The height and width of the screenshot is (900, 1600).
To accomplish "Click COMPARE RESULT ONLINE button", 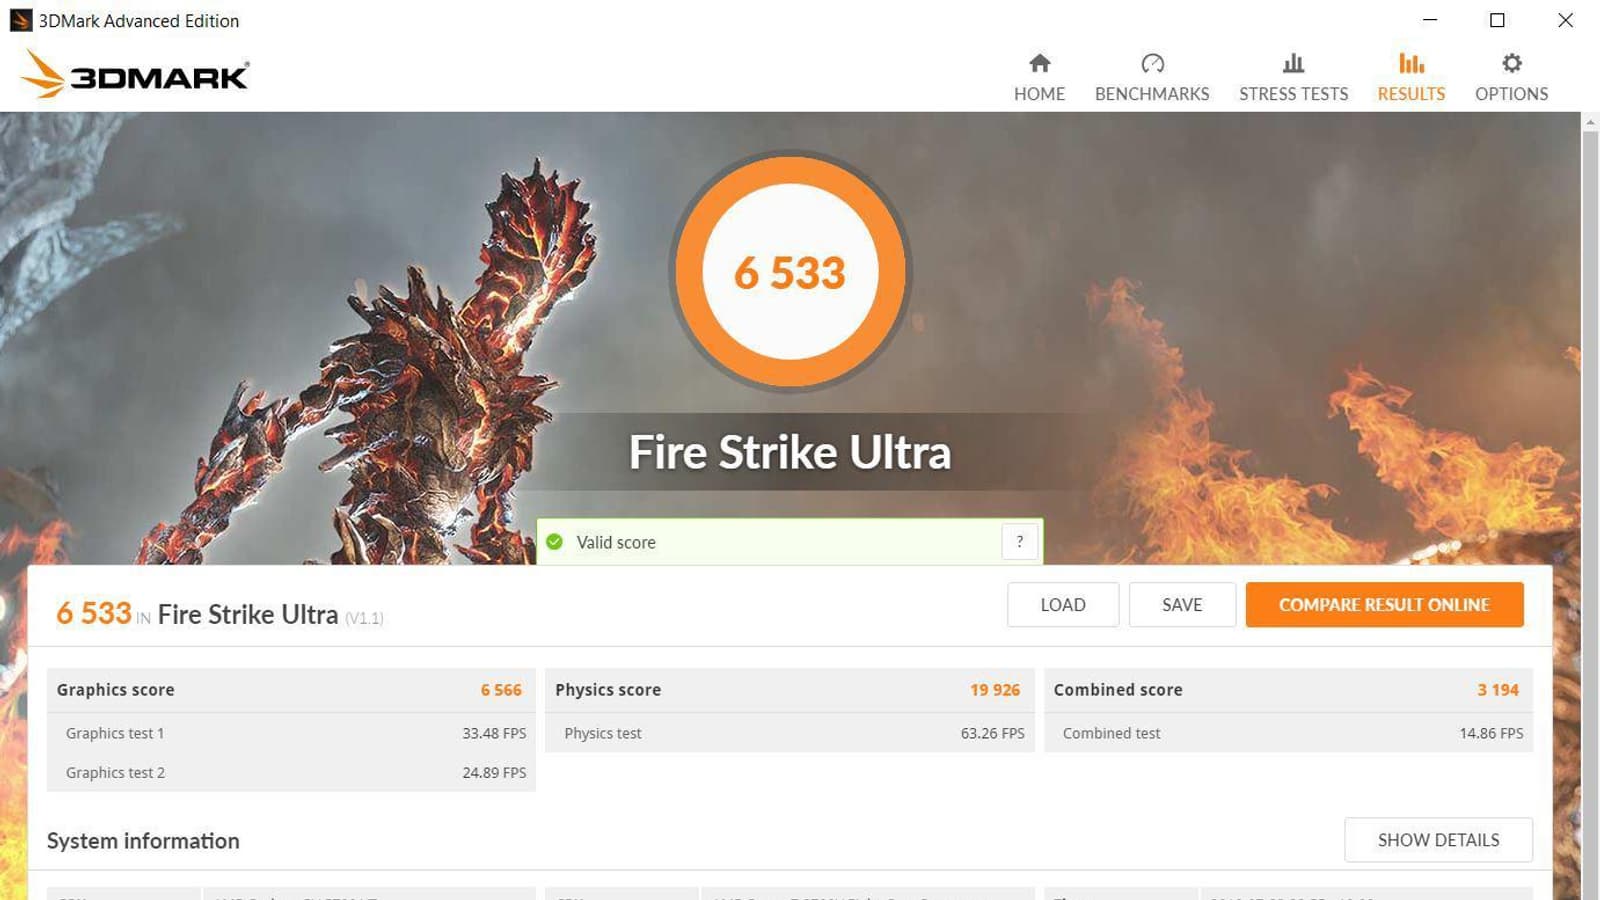I will pos(1384,605).
